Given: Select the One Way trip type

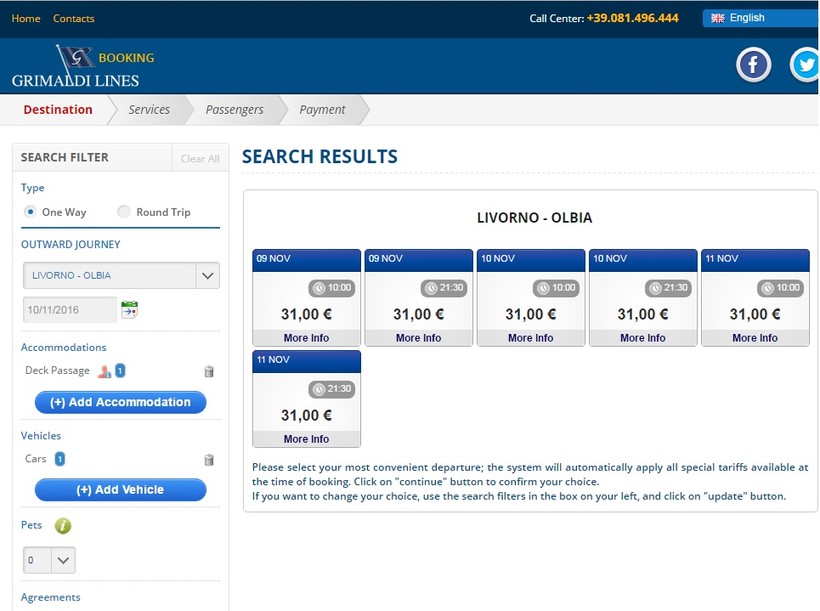Looking at the screenshot, I should (30, 212).
